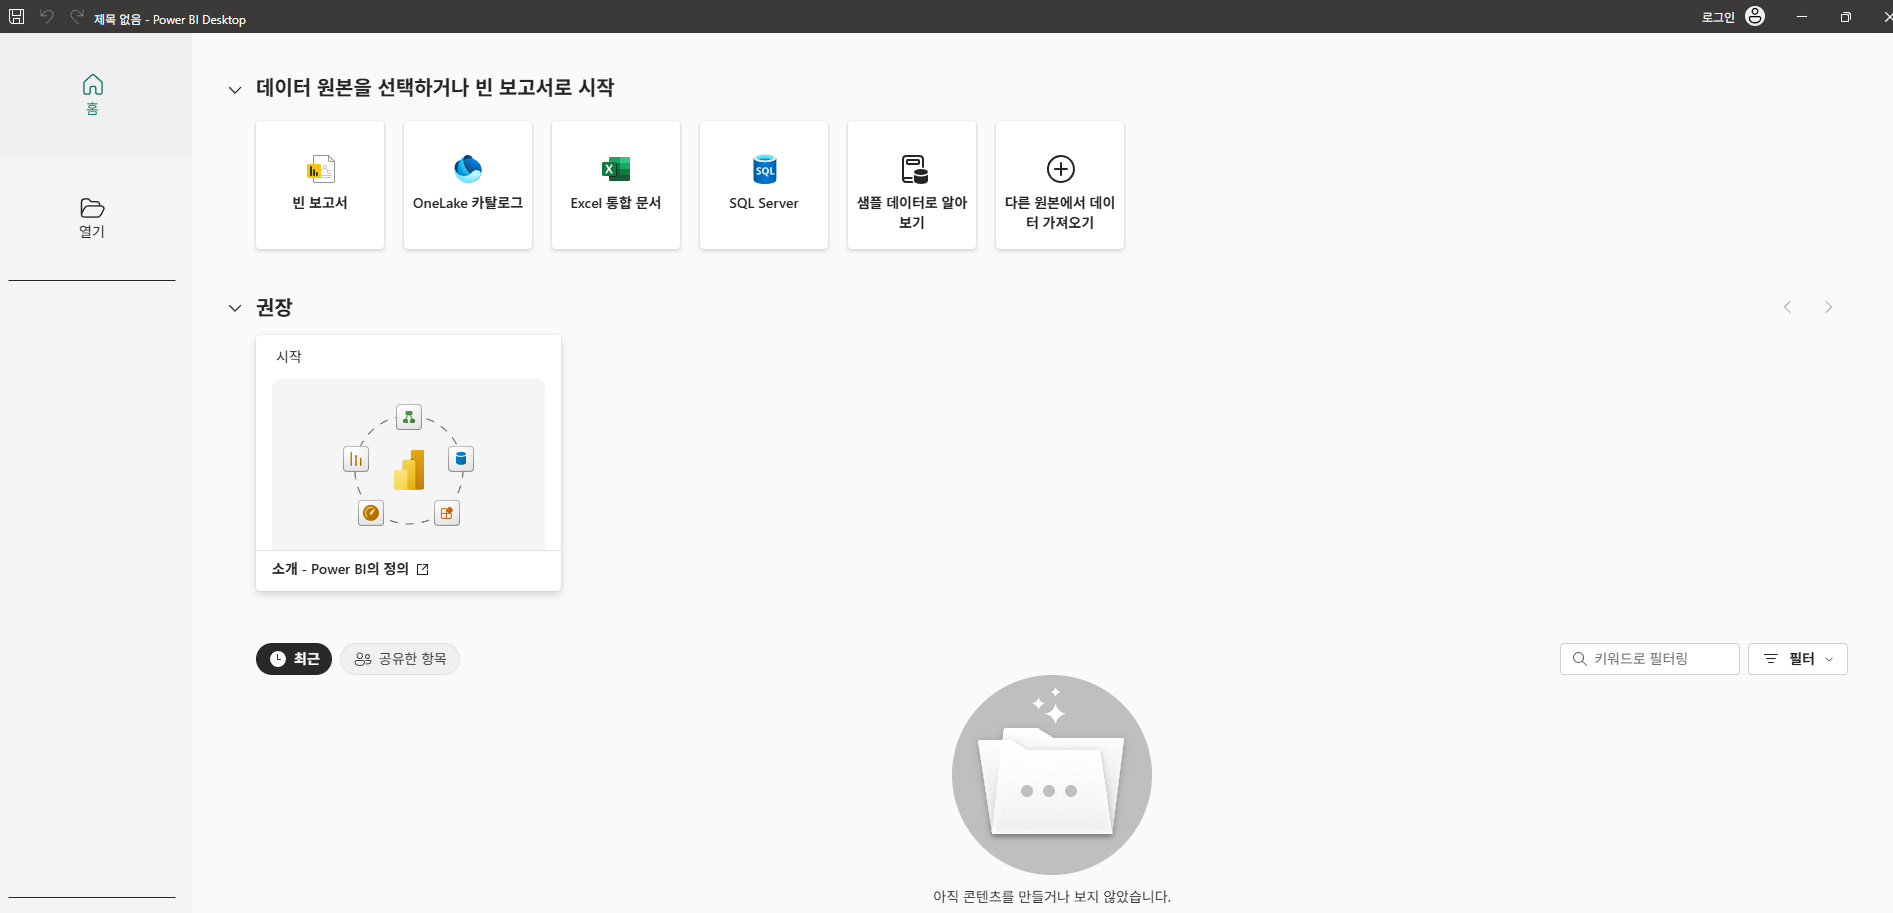The image size is (1893, 913).
Task: Click the Undo arrow in title bar
Action: [x=47, y=17]
